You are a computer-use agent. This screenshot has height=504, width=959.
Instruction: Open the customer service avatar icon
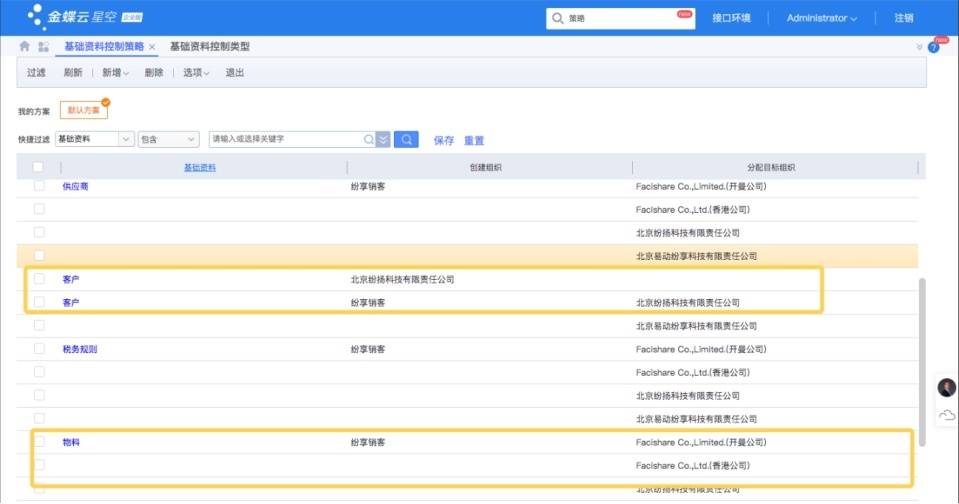tap(946, 387)
